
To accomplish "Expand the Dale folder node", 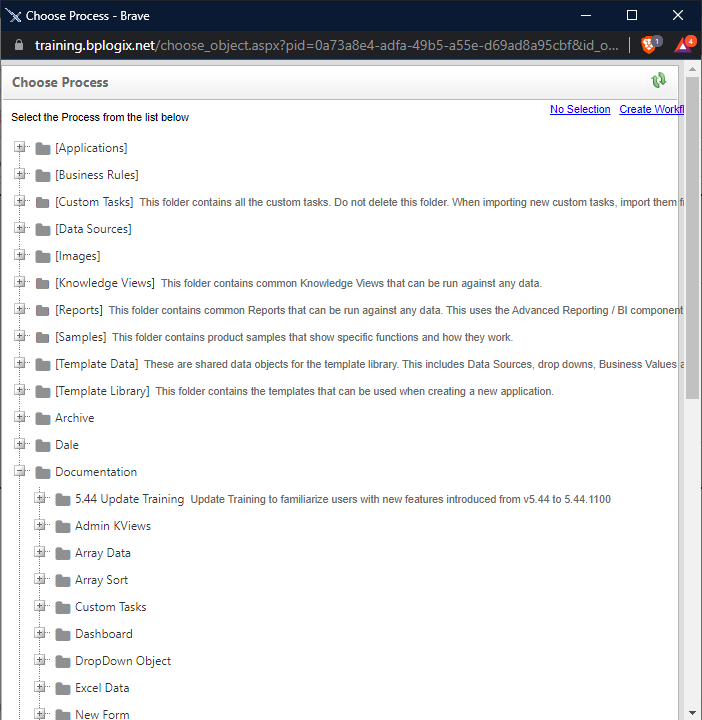I will tap(19, 444).
